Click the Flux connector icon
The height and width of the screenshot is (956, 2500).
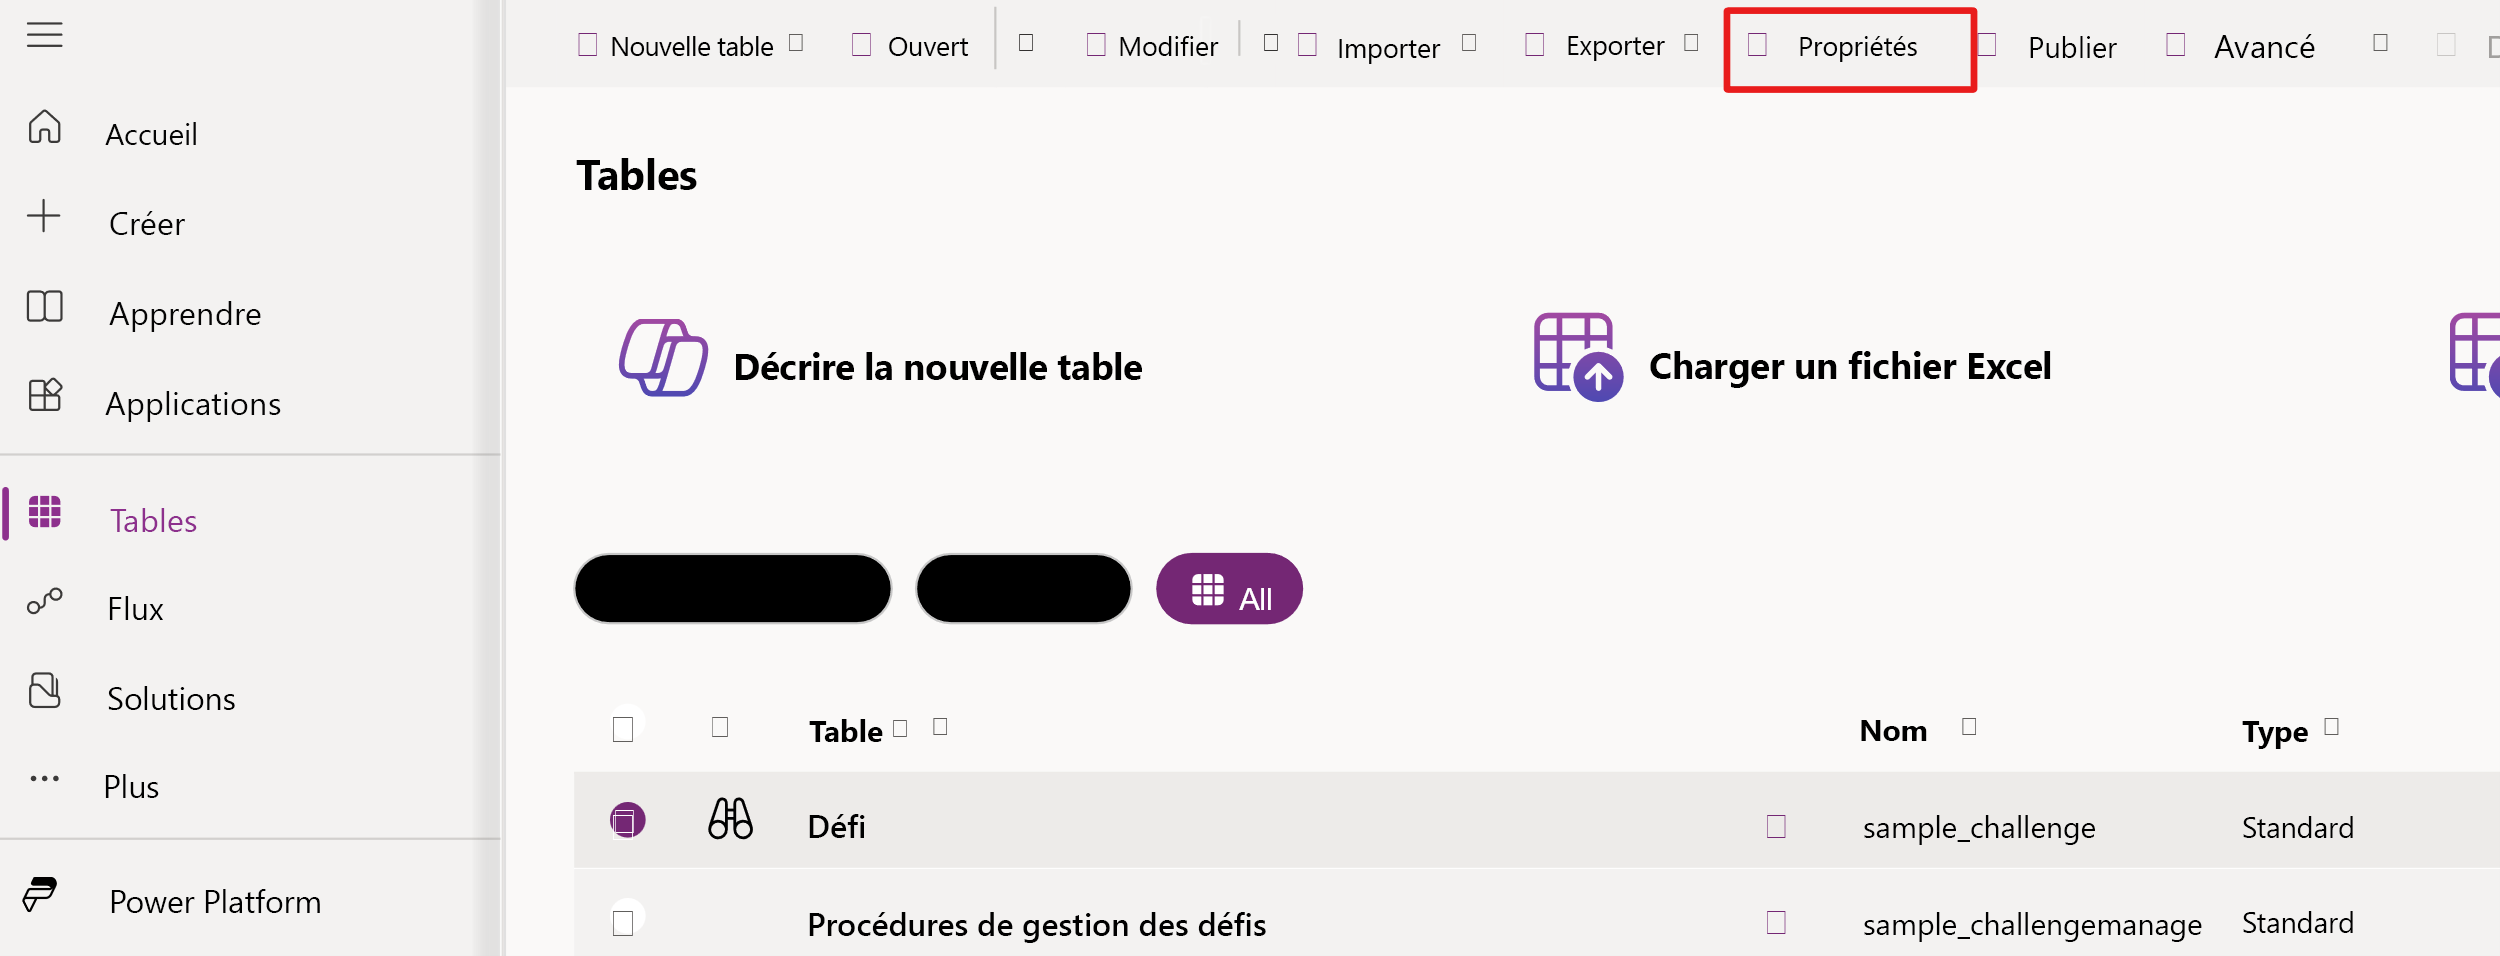[44, 600]
